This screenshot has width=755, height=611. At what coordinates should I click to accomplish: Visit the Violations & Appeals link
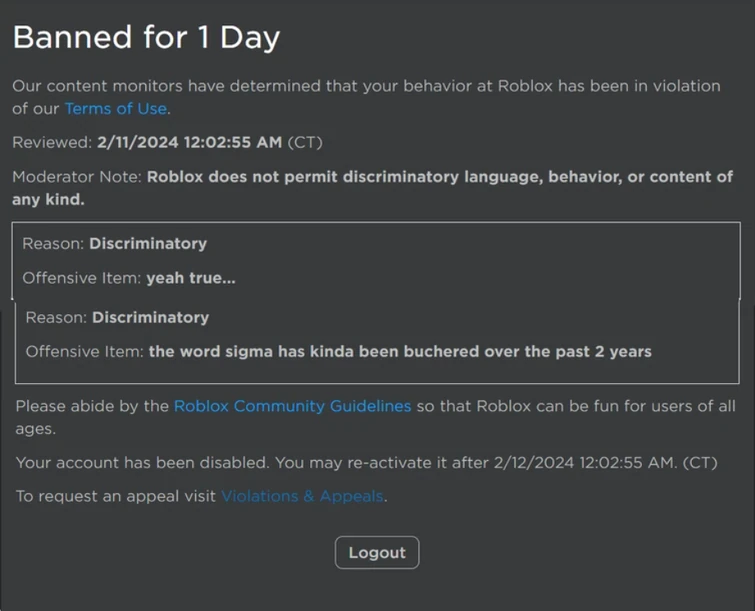pyautogui.click(x=302, y=496)
